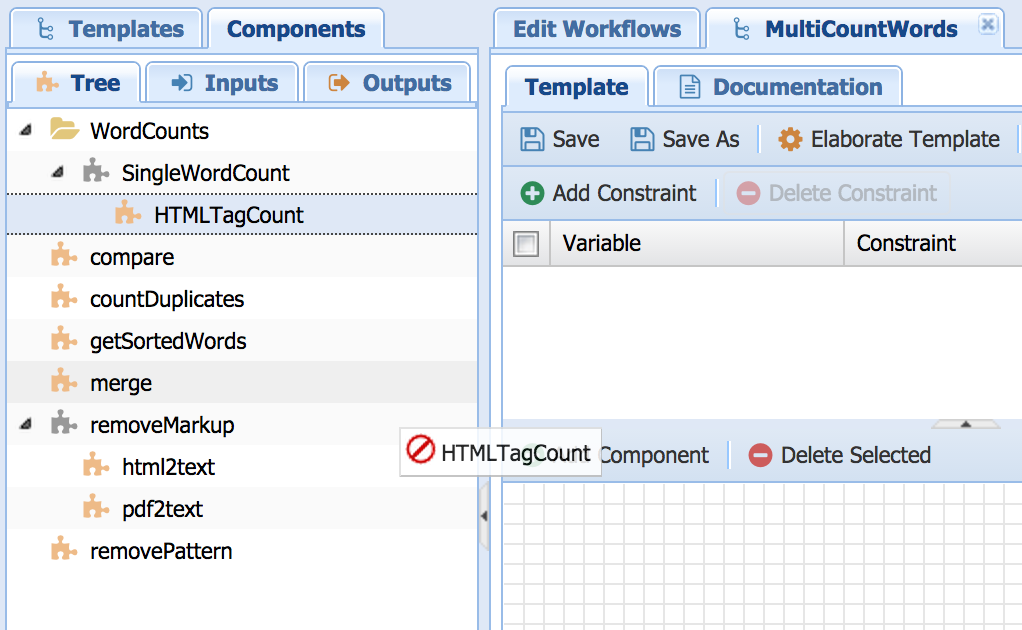
Task: Click the gear icon for Elaborate Template
Action: pyautogui.click(x=790, y=139)
